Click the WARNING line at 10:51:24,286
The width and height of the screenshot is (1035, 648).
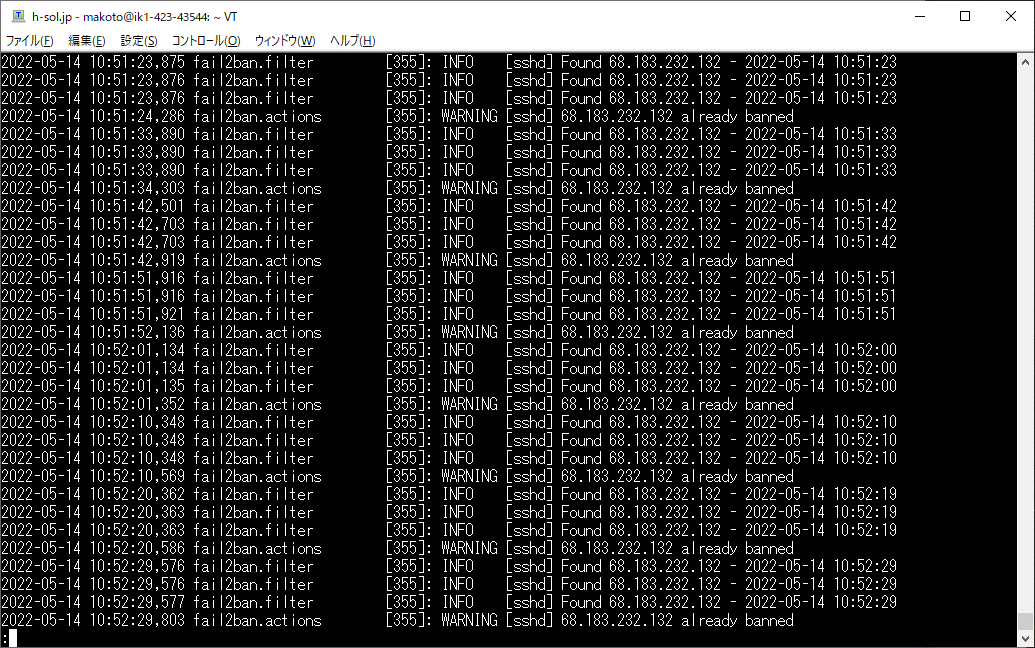[x=397, y=117]
